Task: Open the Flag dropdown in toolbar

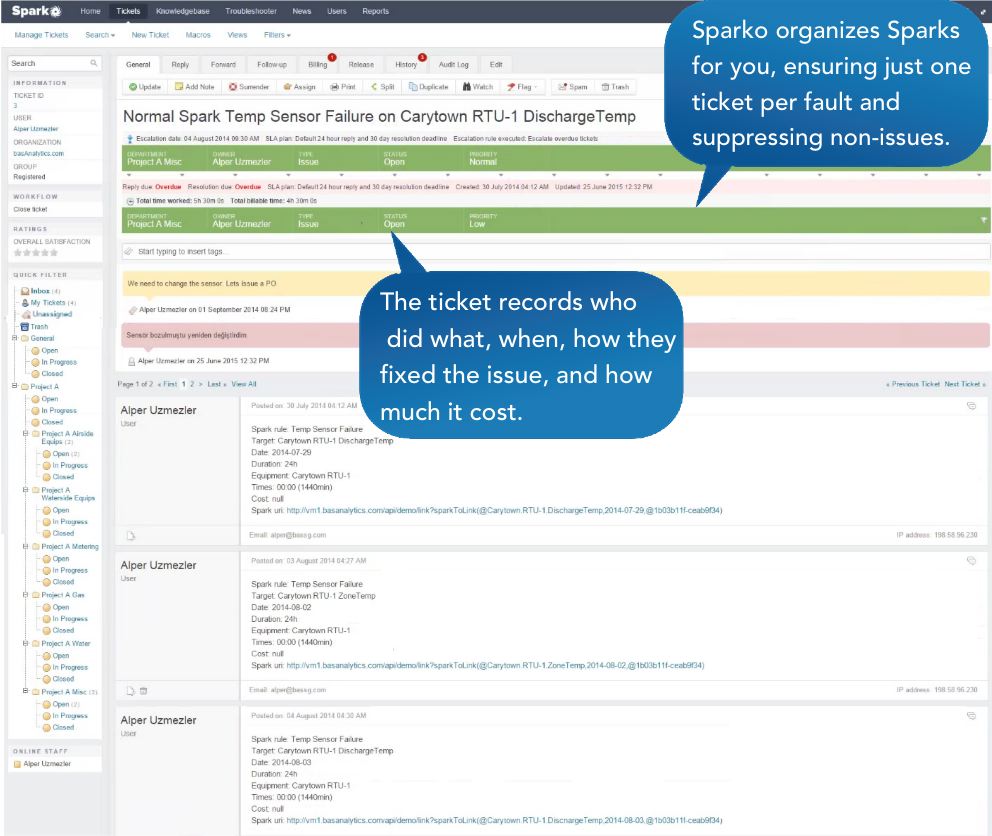Action: 523,87
